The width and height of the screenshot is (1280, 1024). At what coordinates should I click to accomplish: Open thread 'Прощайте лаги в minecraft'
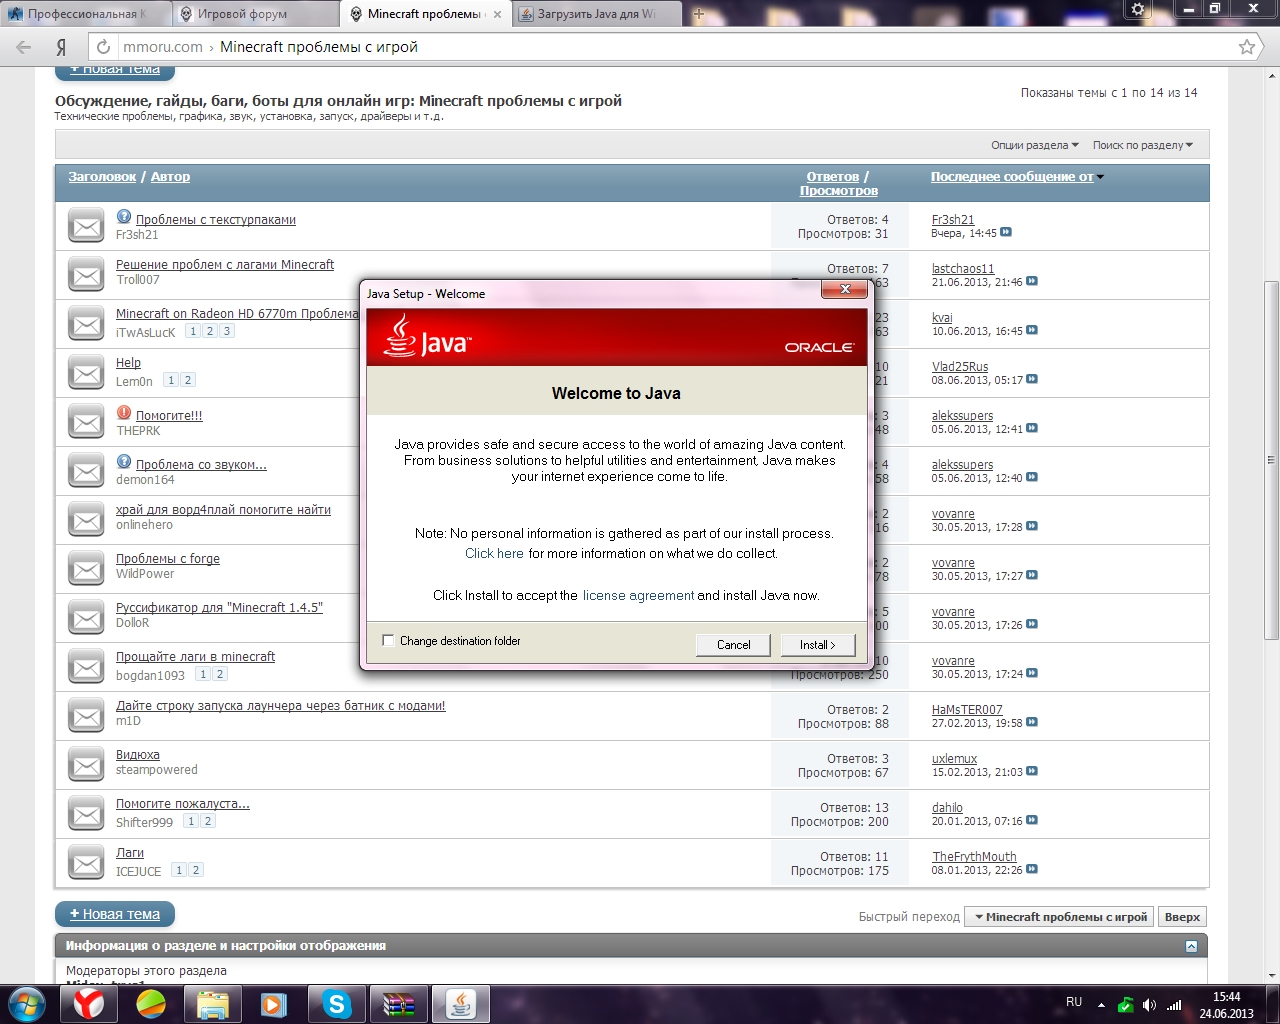click(195, 656)
